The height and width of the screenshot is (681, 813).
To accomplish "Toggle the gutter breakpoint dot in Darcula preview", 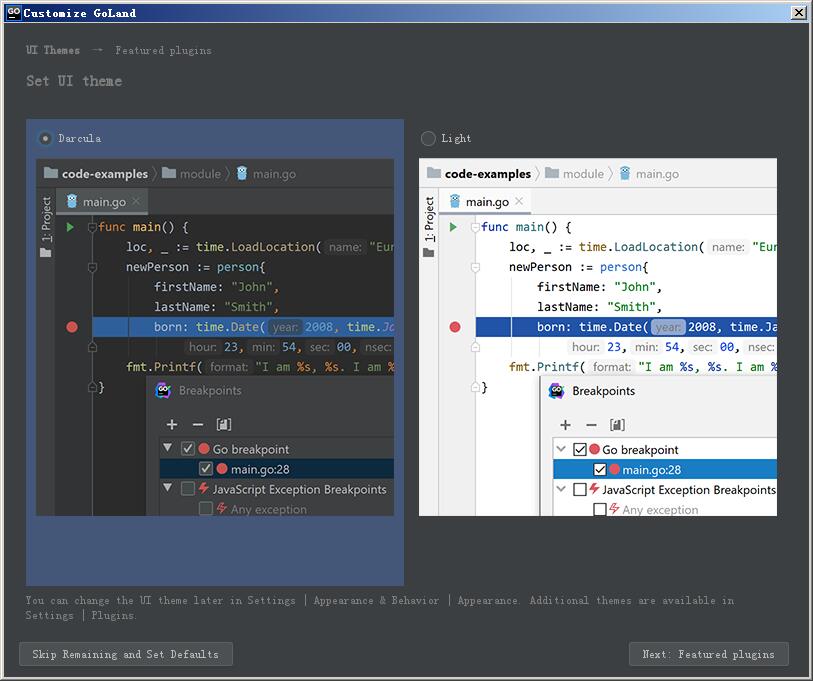I will point(72,327).
